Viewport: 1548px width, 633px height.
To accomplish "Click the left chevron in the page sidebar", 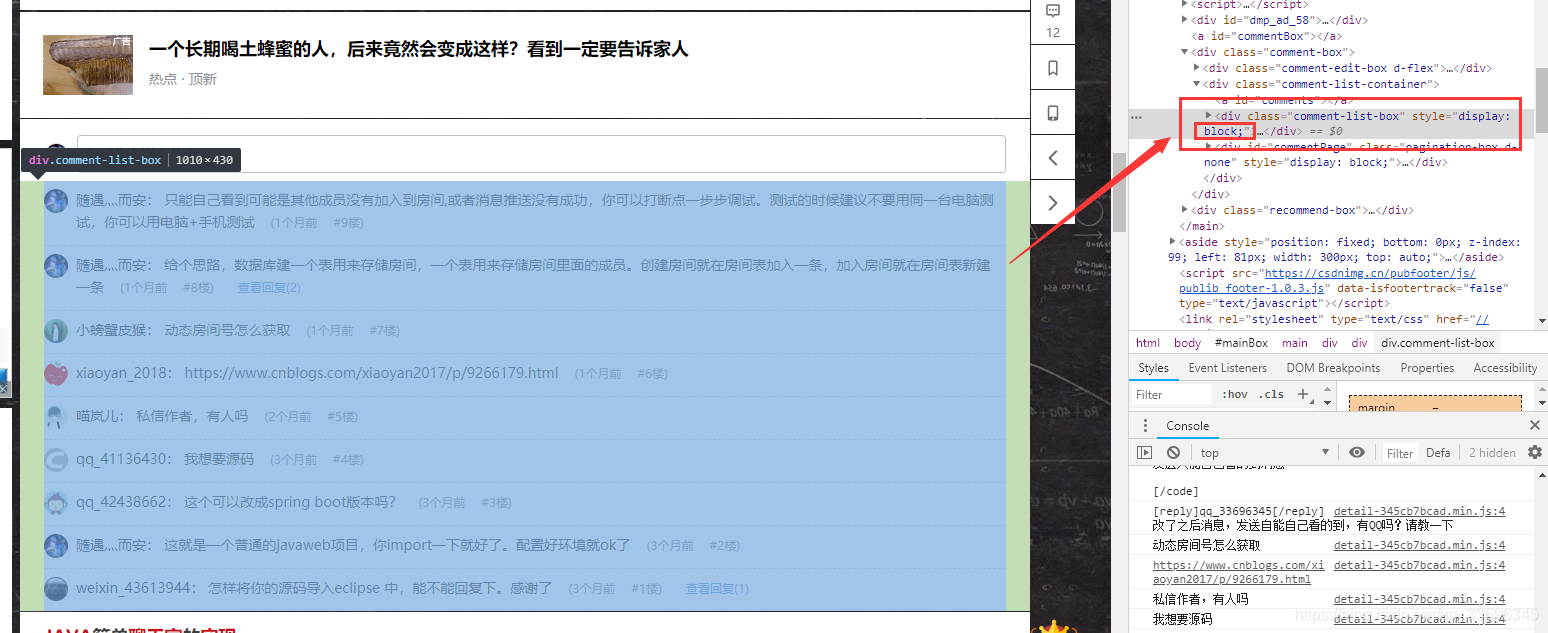I will [x=1052, y=158].
